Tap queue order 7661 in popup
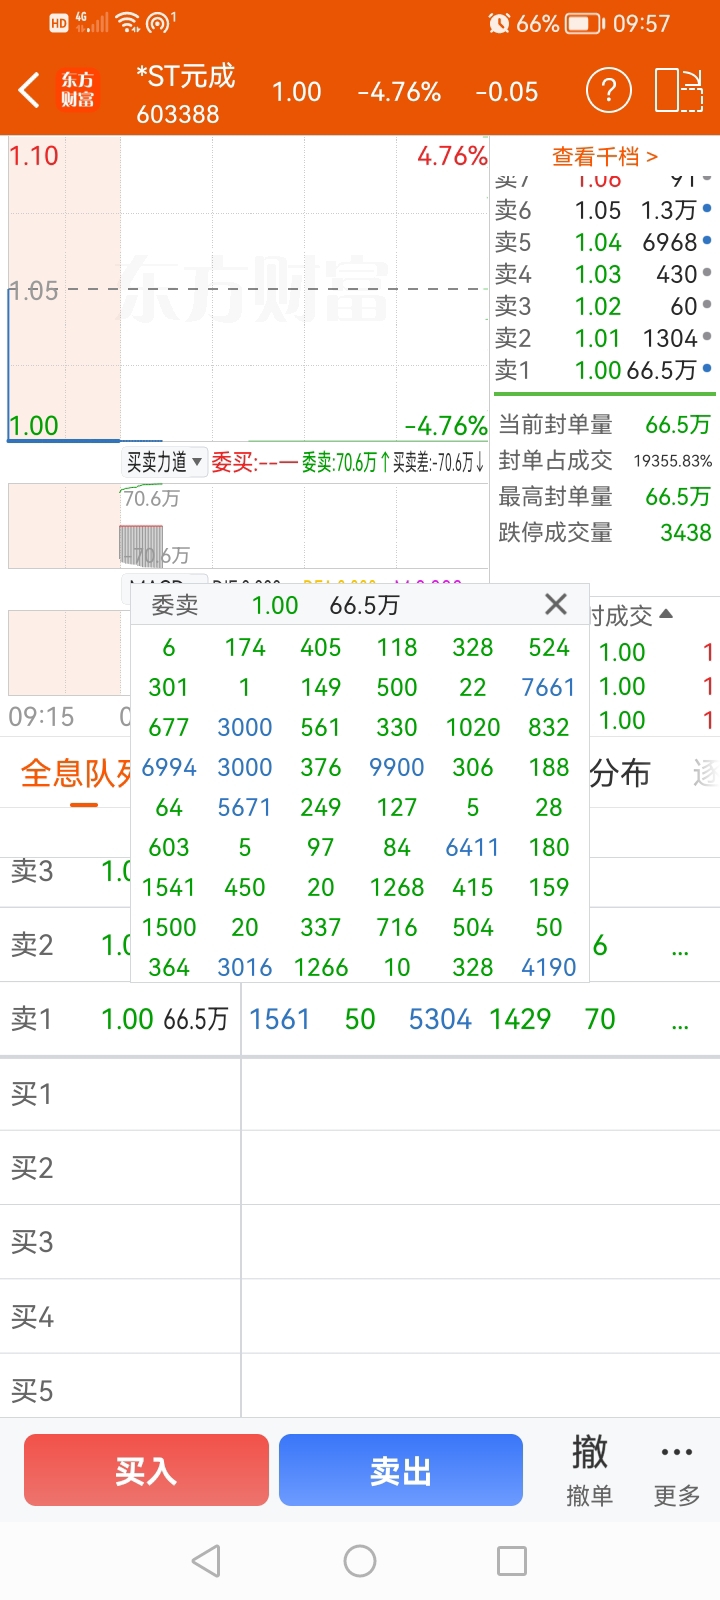 pyautogui.click(x=548, y=687)
